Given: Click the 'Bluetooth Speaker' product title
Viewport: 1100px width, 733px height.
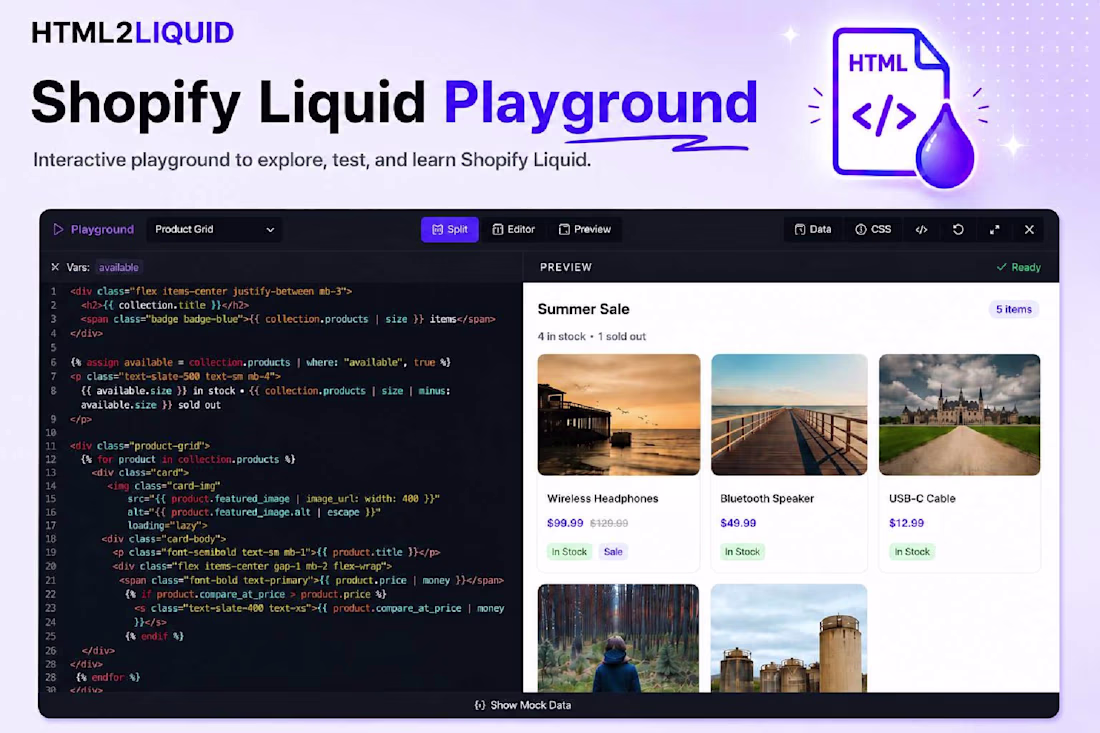Looking at the screenshot, I should pos(767,499).
